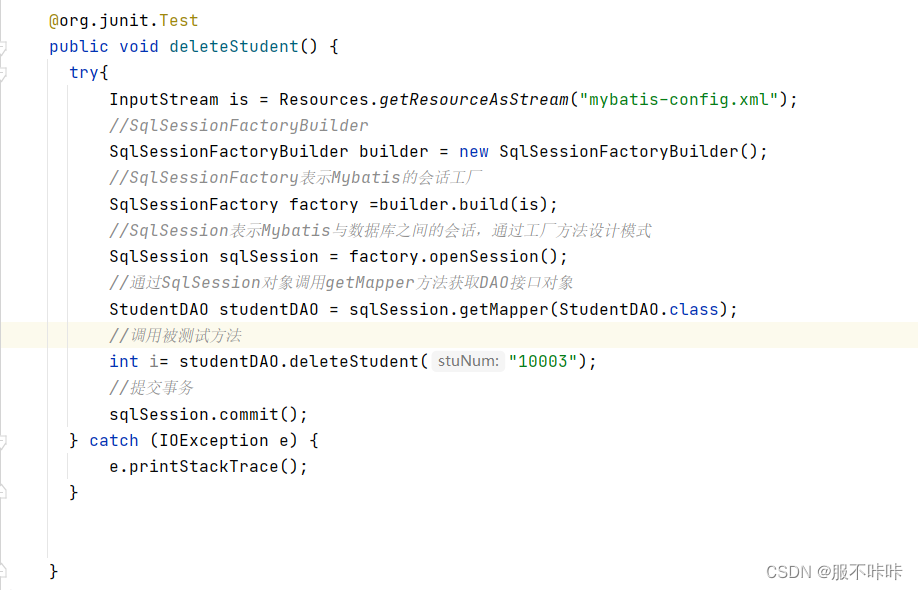Click the comment mentioning 工厂方法设计模式
This screenshot has height=590, width=918.
tap(380, 231)
